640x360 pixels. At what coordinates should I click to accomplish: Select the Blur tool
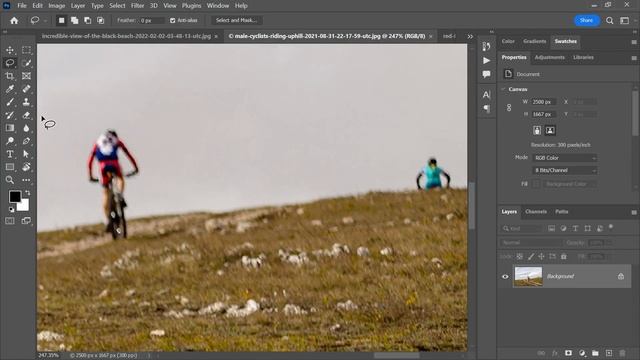pyautogui.click(x=26, y=128)
